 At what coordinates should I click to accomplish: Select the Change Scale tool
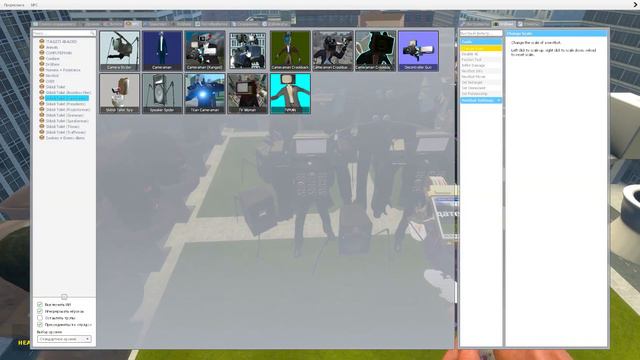point(481,49)
